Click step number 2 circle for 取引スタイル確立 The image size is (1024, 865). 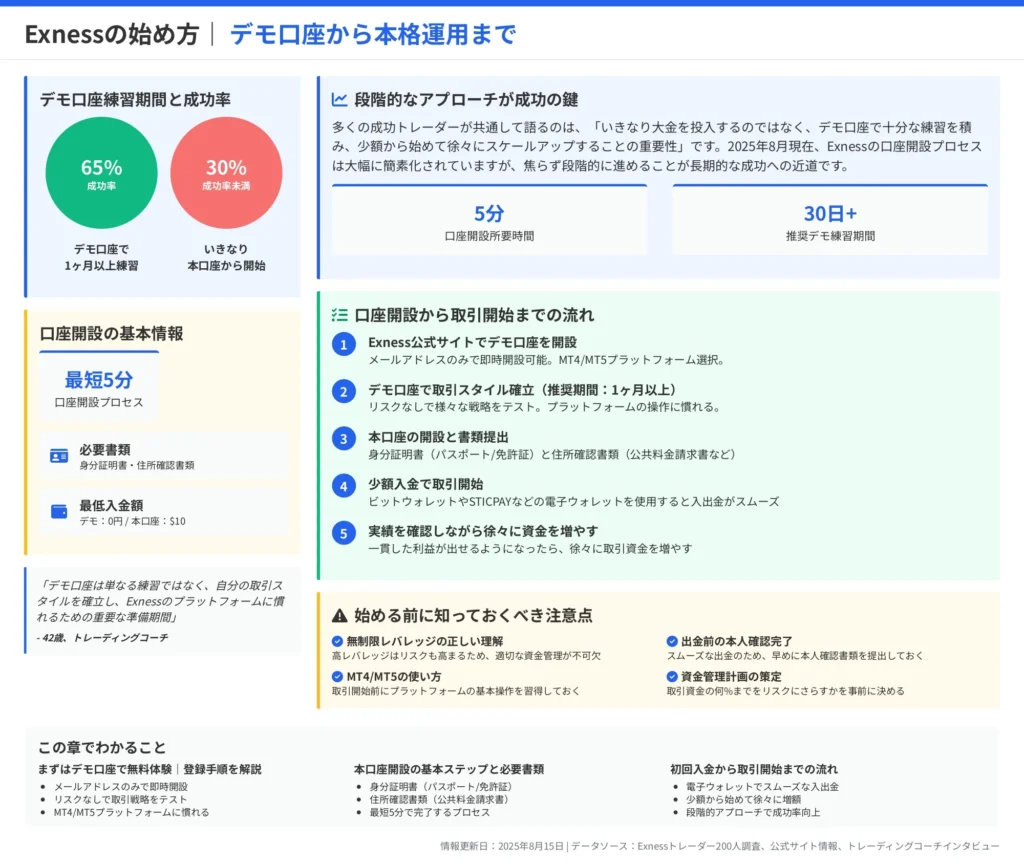[x=344, y=392]
